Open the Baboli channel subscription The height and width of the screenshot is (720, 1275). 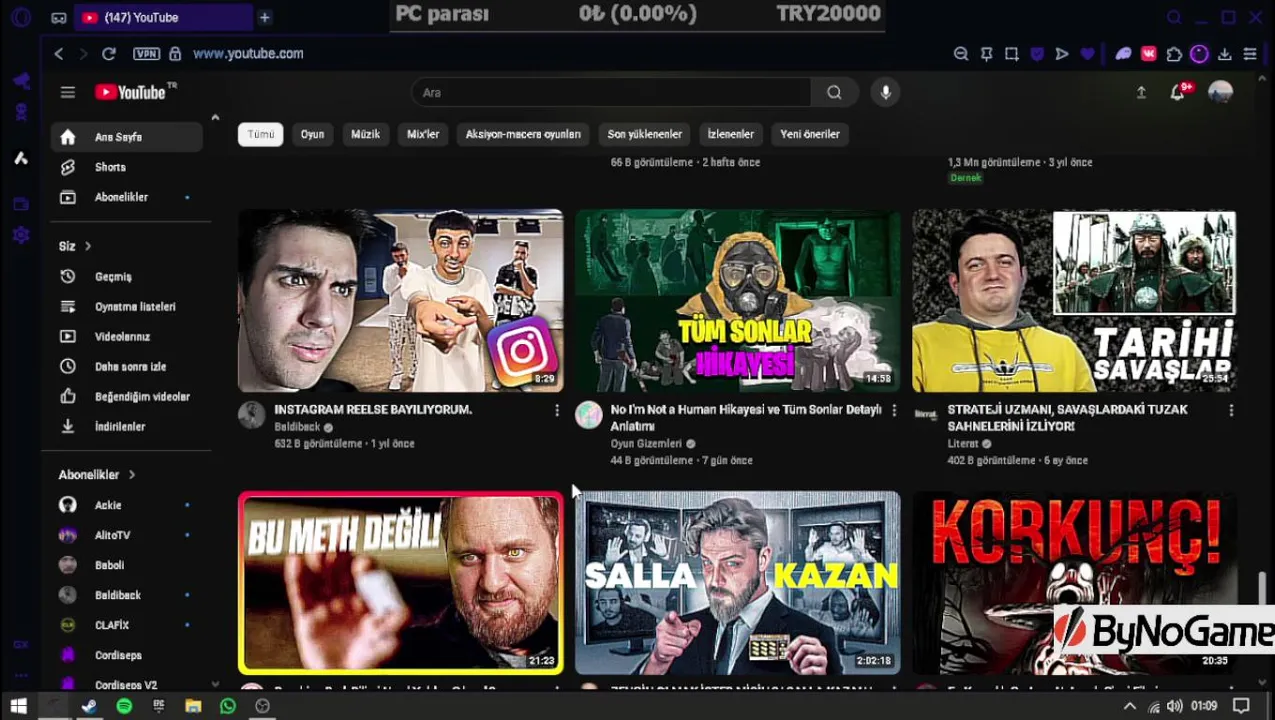point(127,565)
